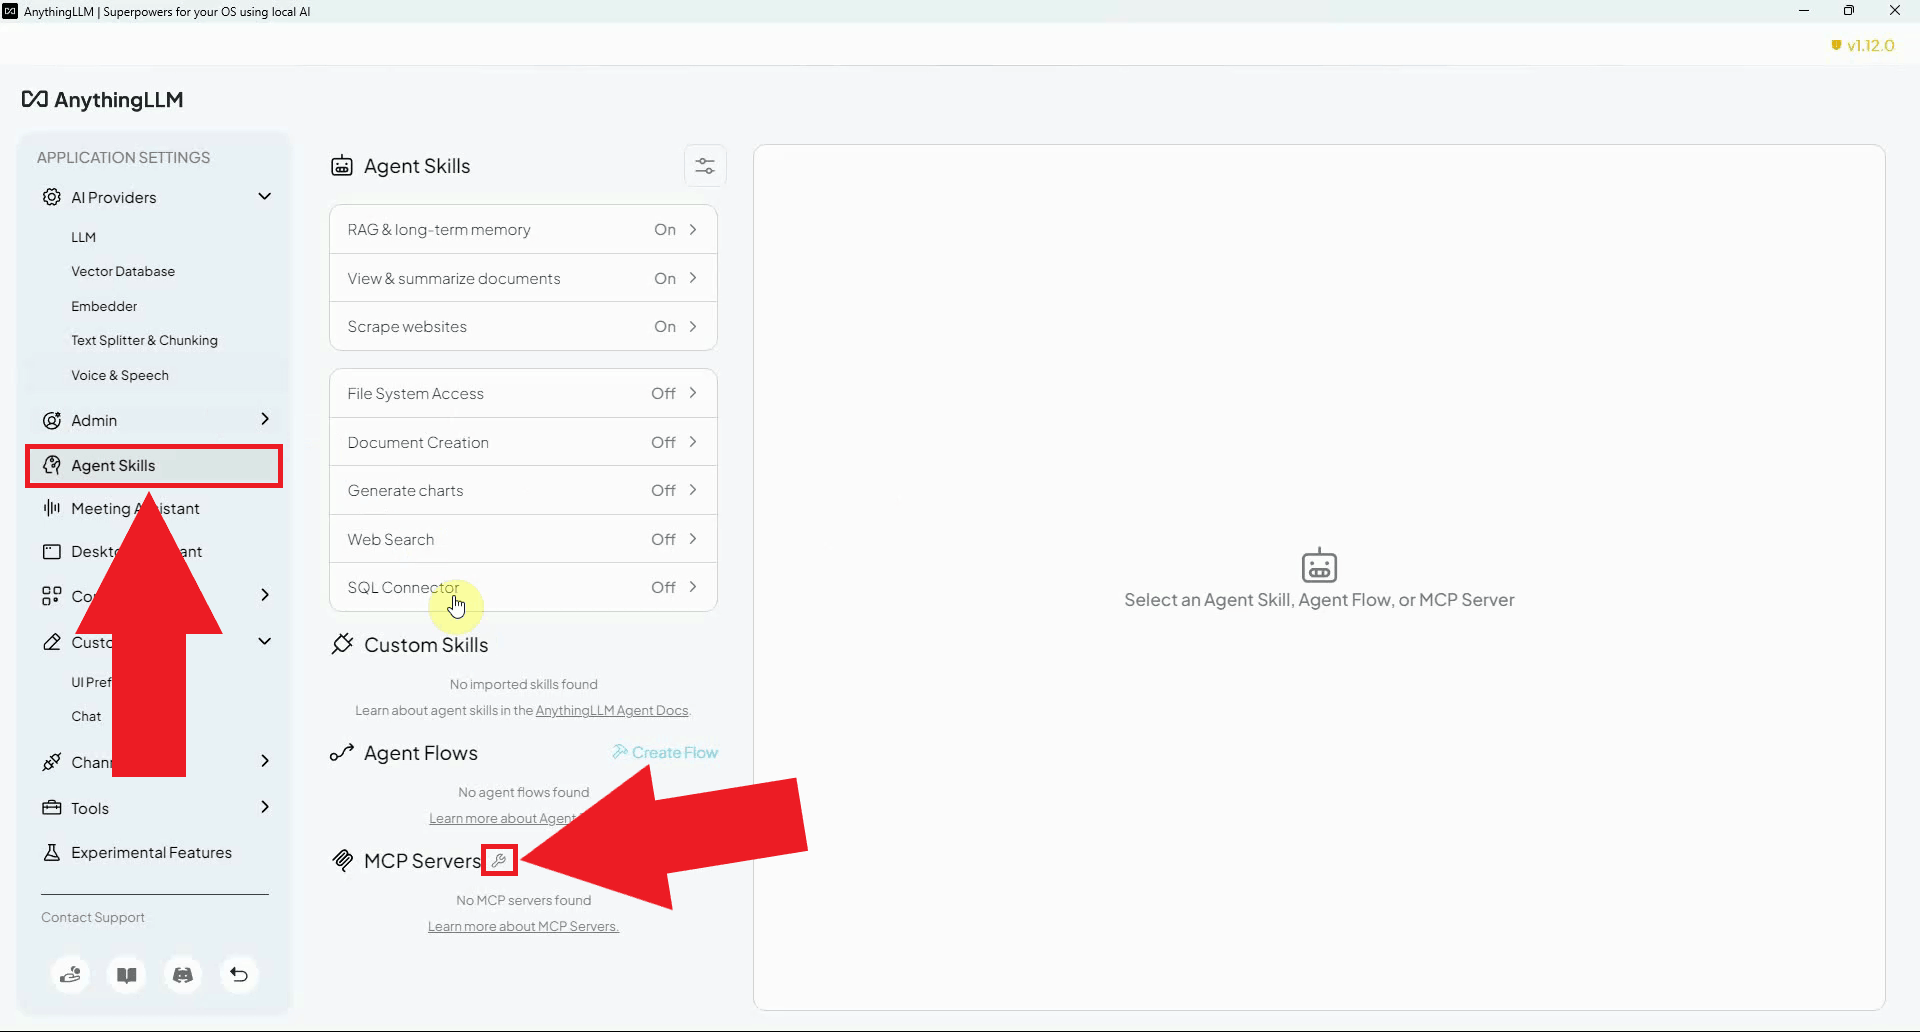This screenshot has width=1920, height=1032.
Task: Open the support hand icon in footer
Action: pos(70,974)
